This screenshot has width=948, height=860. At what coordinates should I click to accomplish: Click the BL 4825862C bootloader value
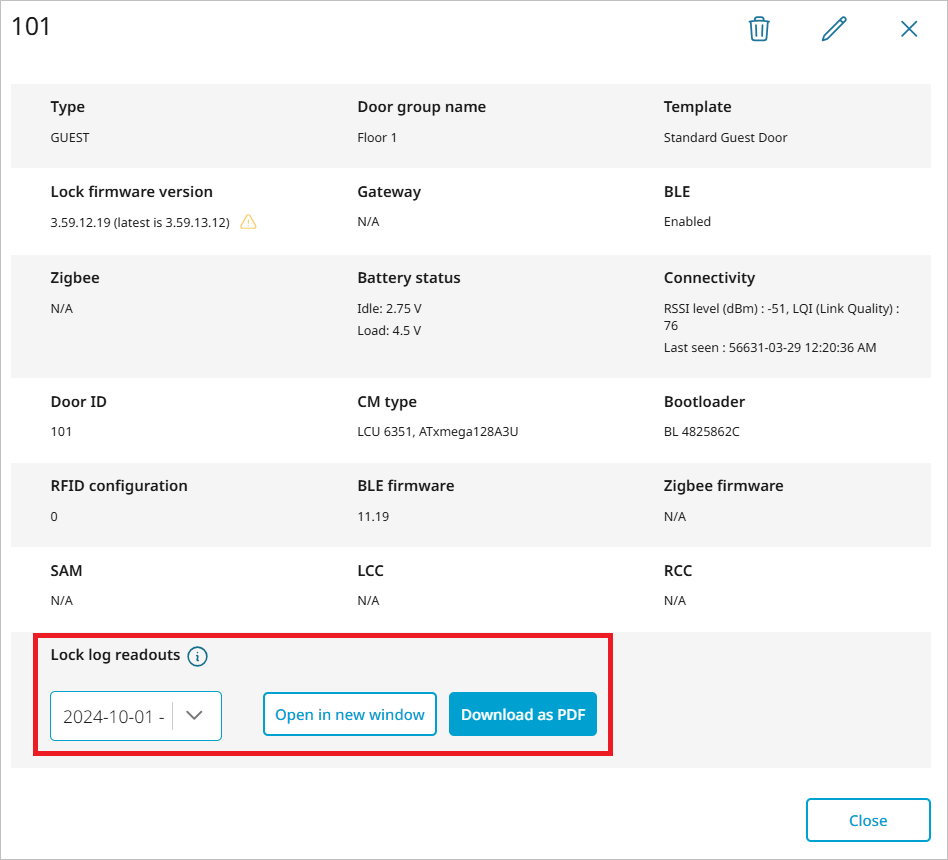[701, 432]
